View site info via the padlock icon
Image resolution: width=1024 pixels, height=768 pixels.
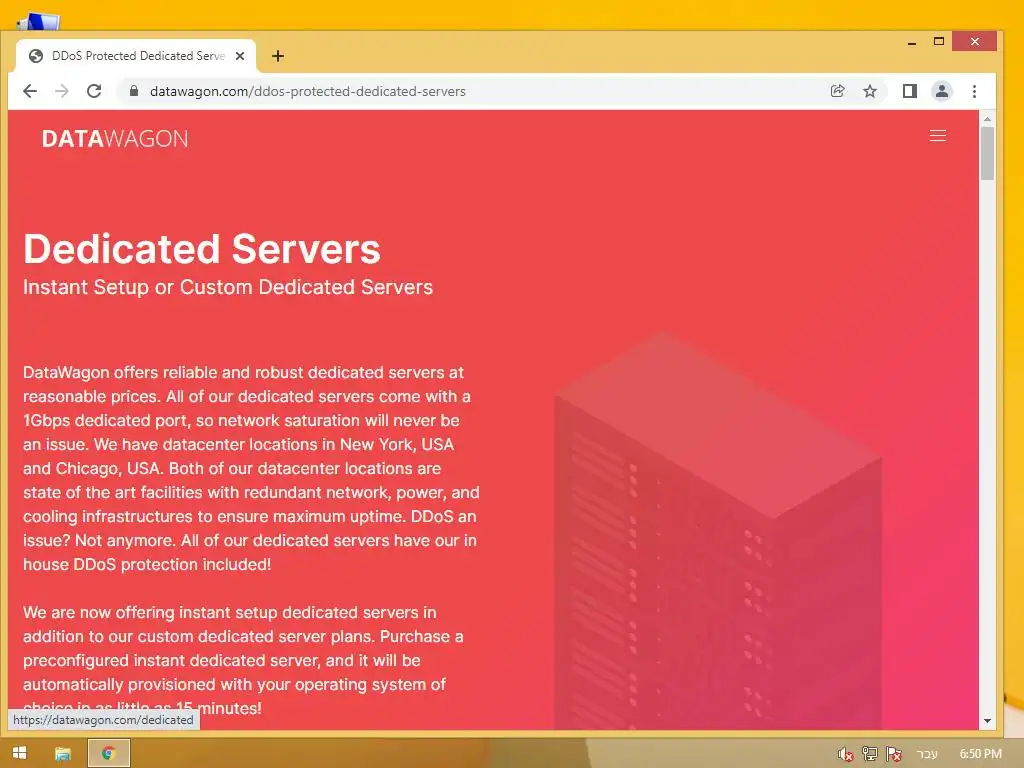tap(134, 91)
